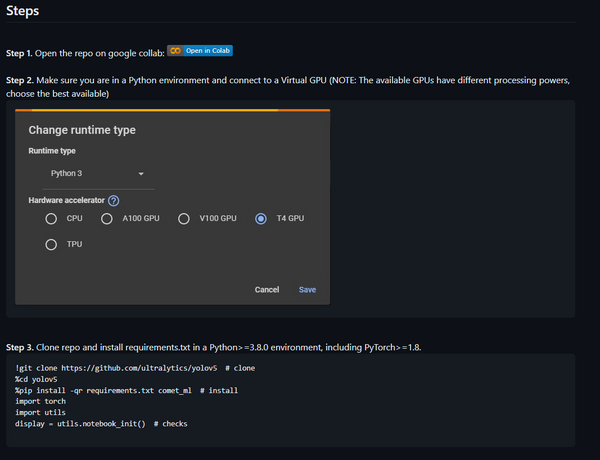600x460 pixels.
Task: Select the A100 GPU radio option
Action: point(107,219)
